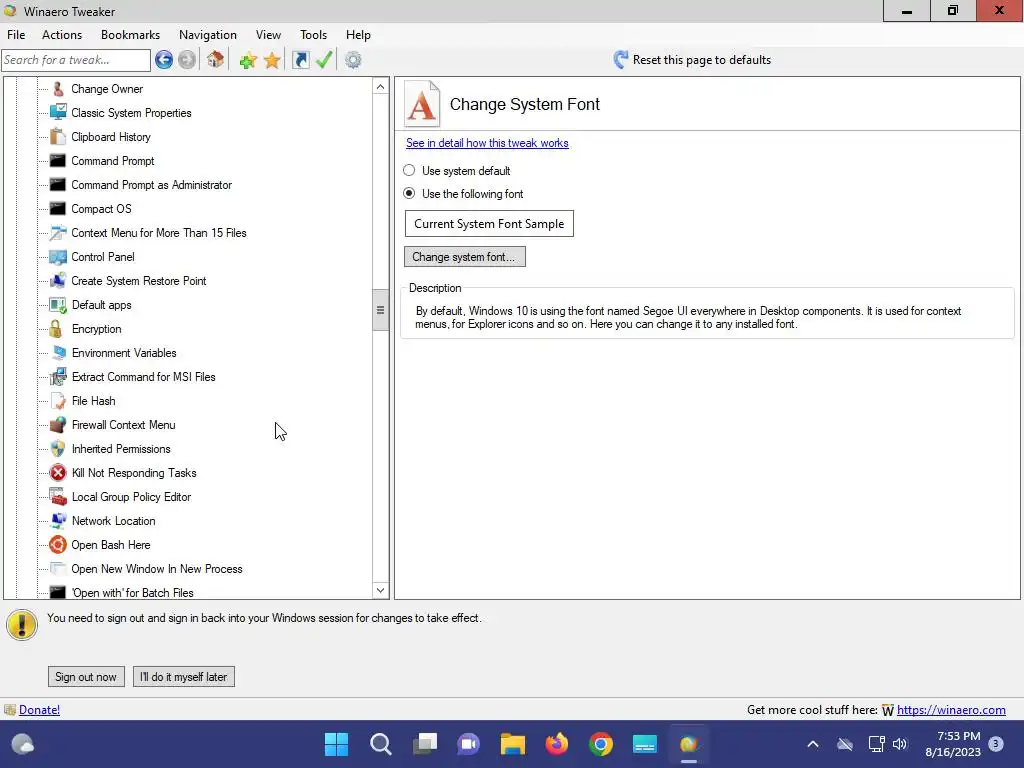This screenshot has width=1024, height=768.
Task: Click the Default apps icon
Action: pos(58,305)
